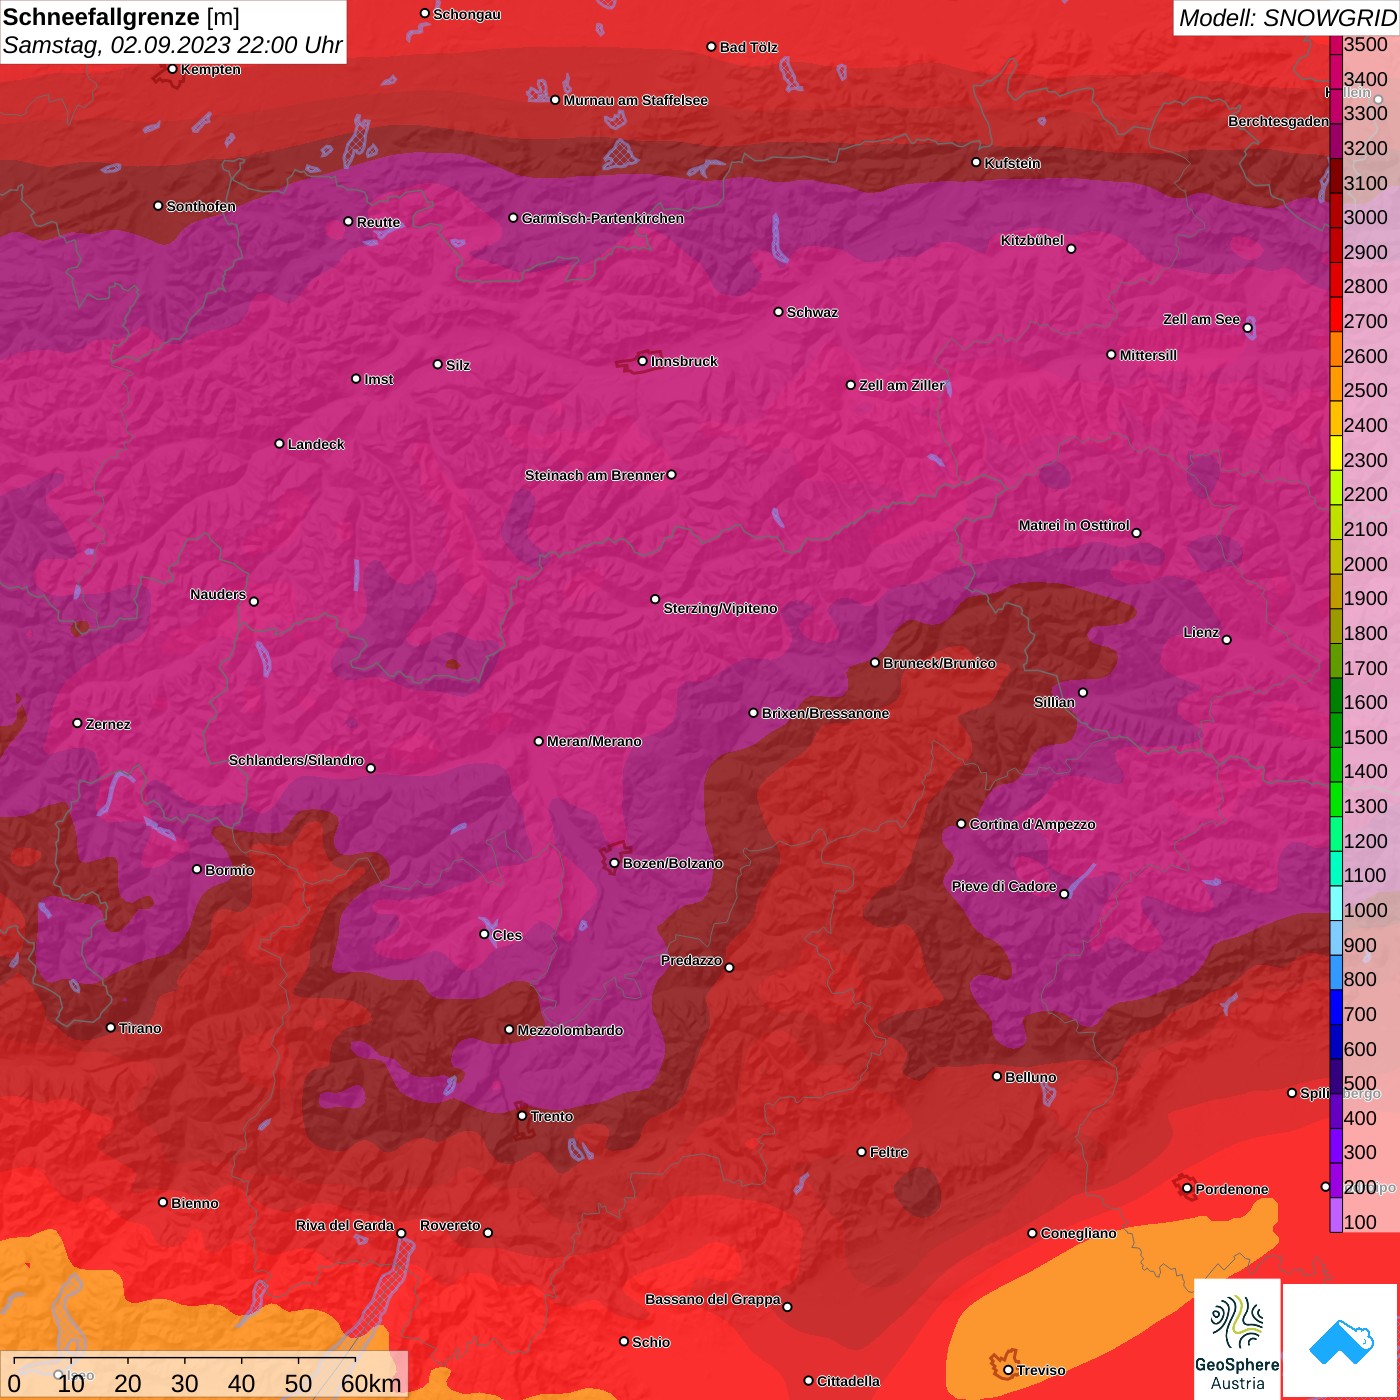Click the 'Bruneck/Brunico' place label

point(939,663)
